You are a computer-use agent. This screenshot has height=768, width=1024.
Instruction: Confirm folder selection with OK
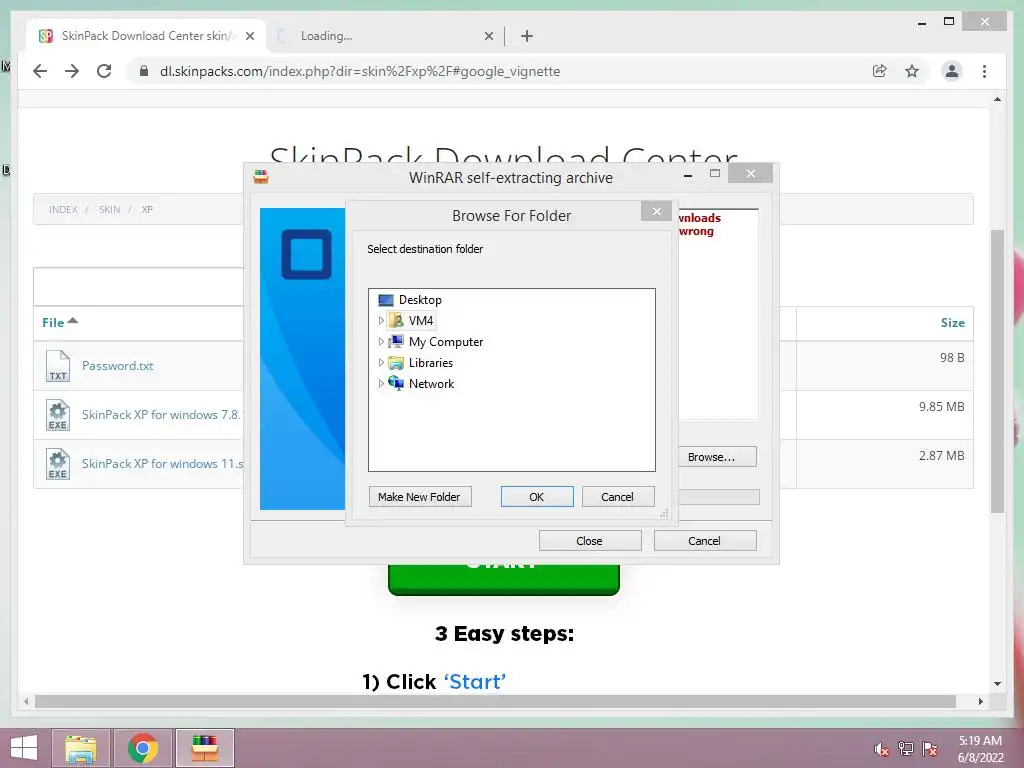pyautogui.click(x=537, y=497)
